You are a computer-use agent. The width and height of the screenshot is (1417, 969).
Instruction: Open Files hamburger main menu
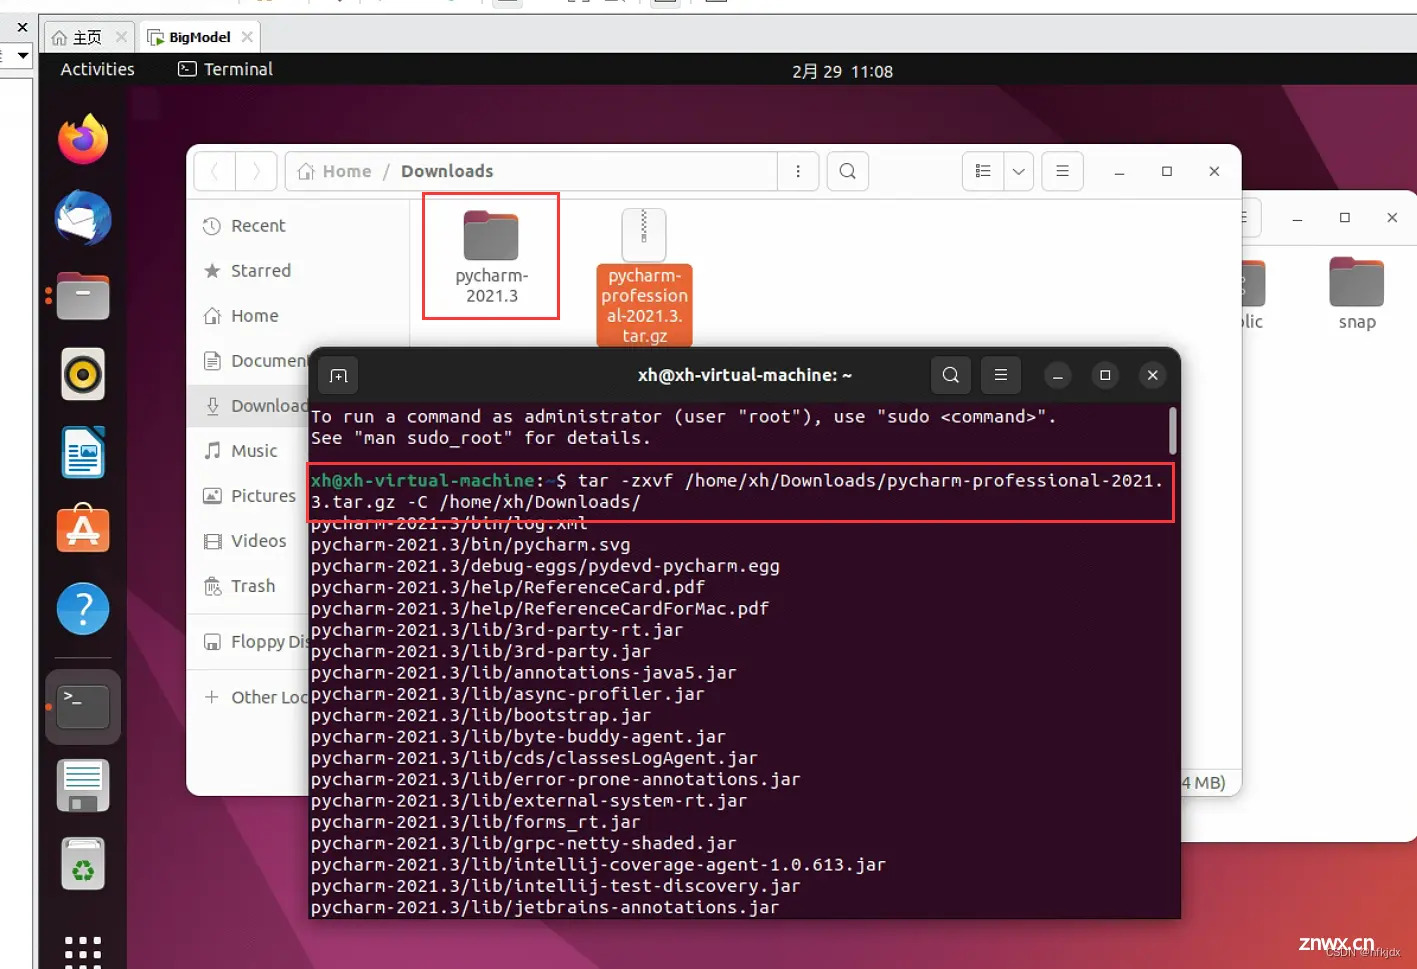point(1062,171)
